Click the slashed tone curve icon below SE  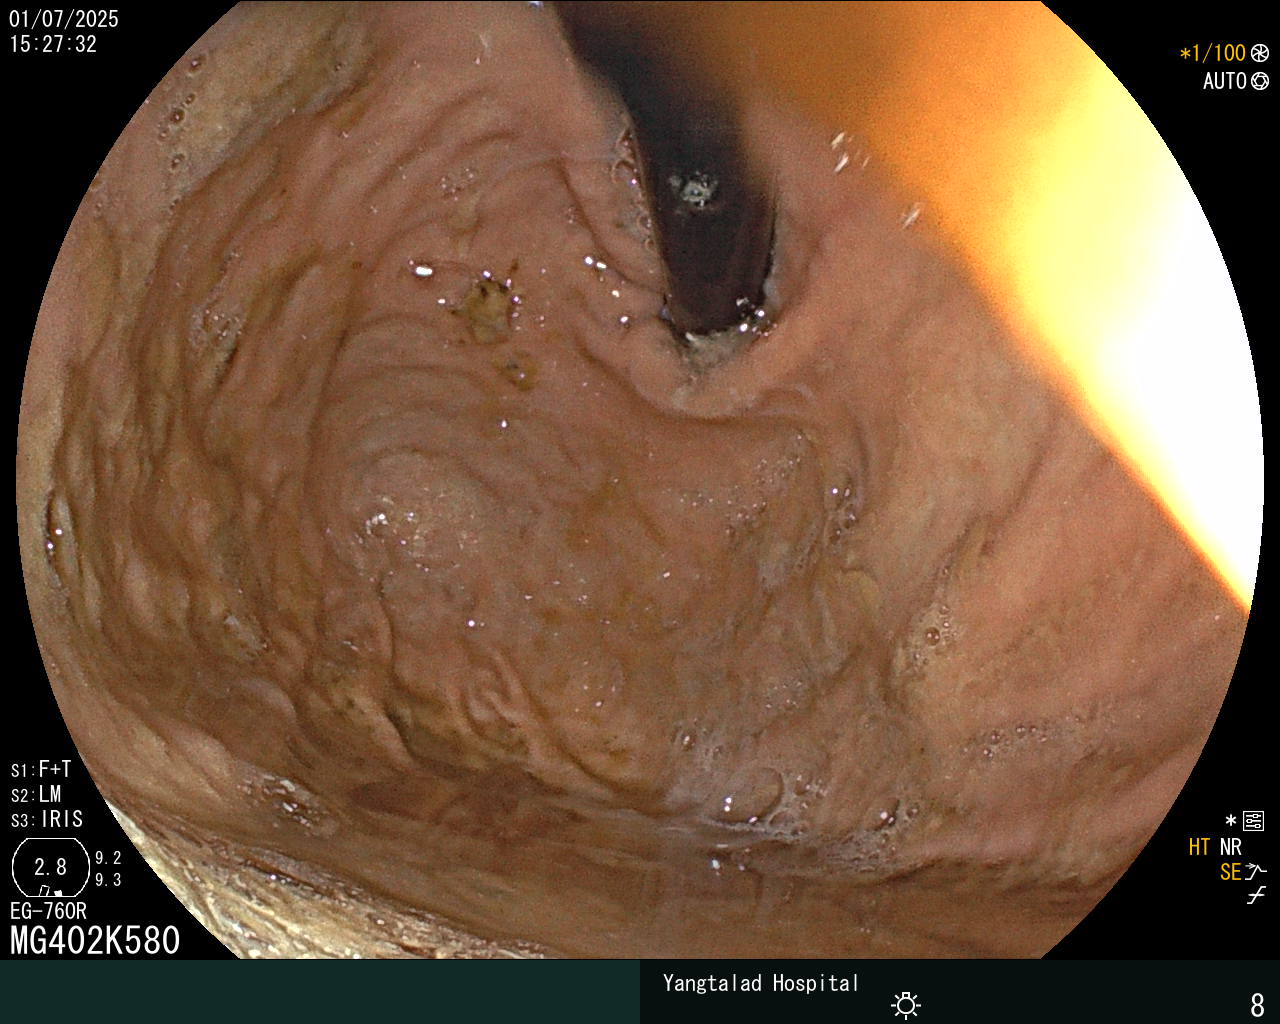pyautogui.click(x=1256, y=896)
